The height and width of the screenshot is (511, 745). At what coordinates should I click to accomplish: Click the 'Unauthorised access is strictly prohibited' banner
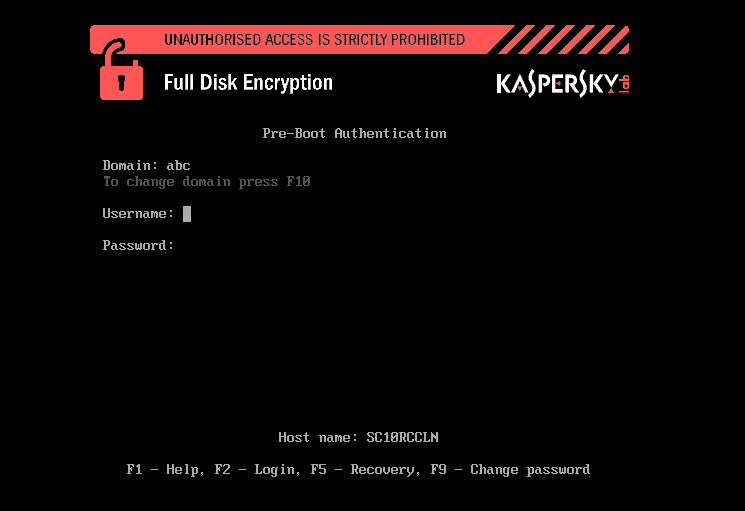click(x=314, y=39)
